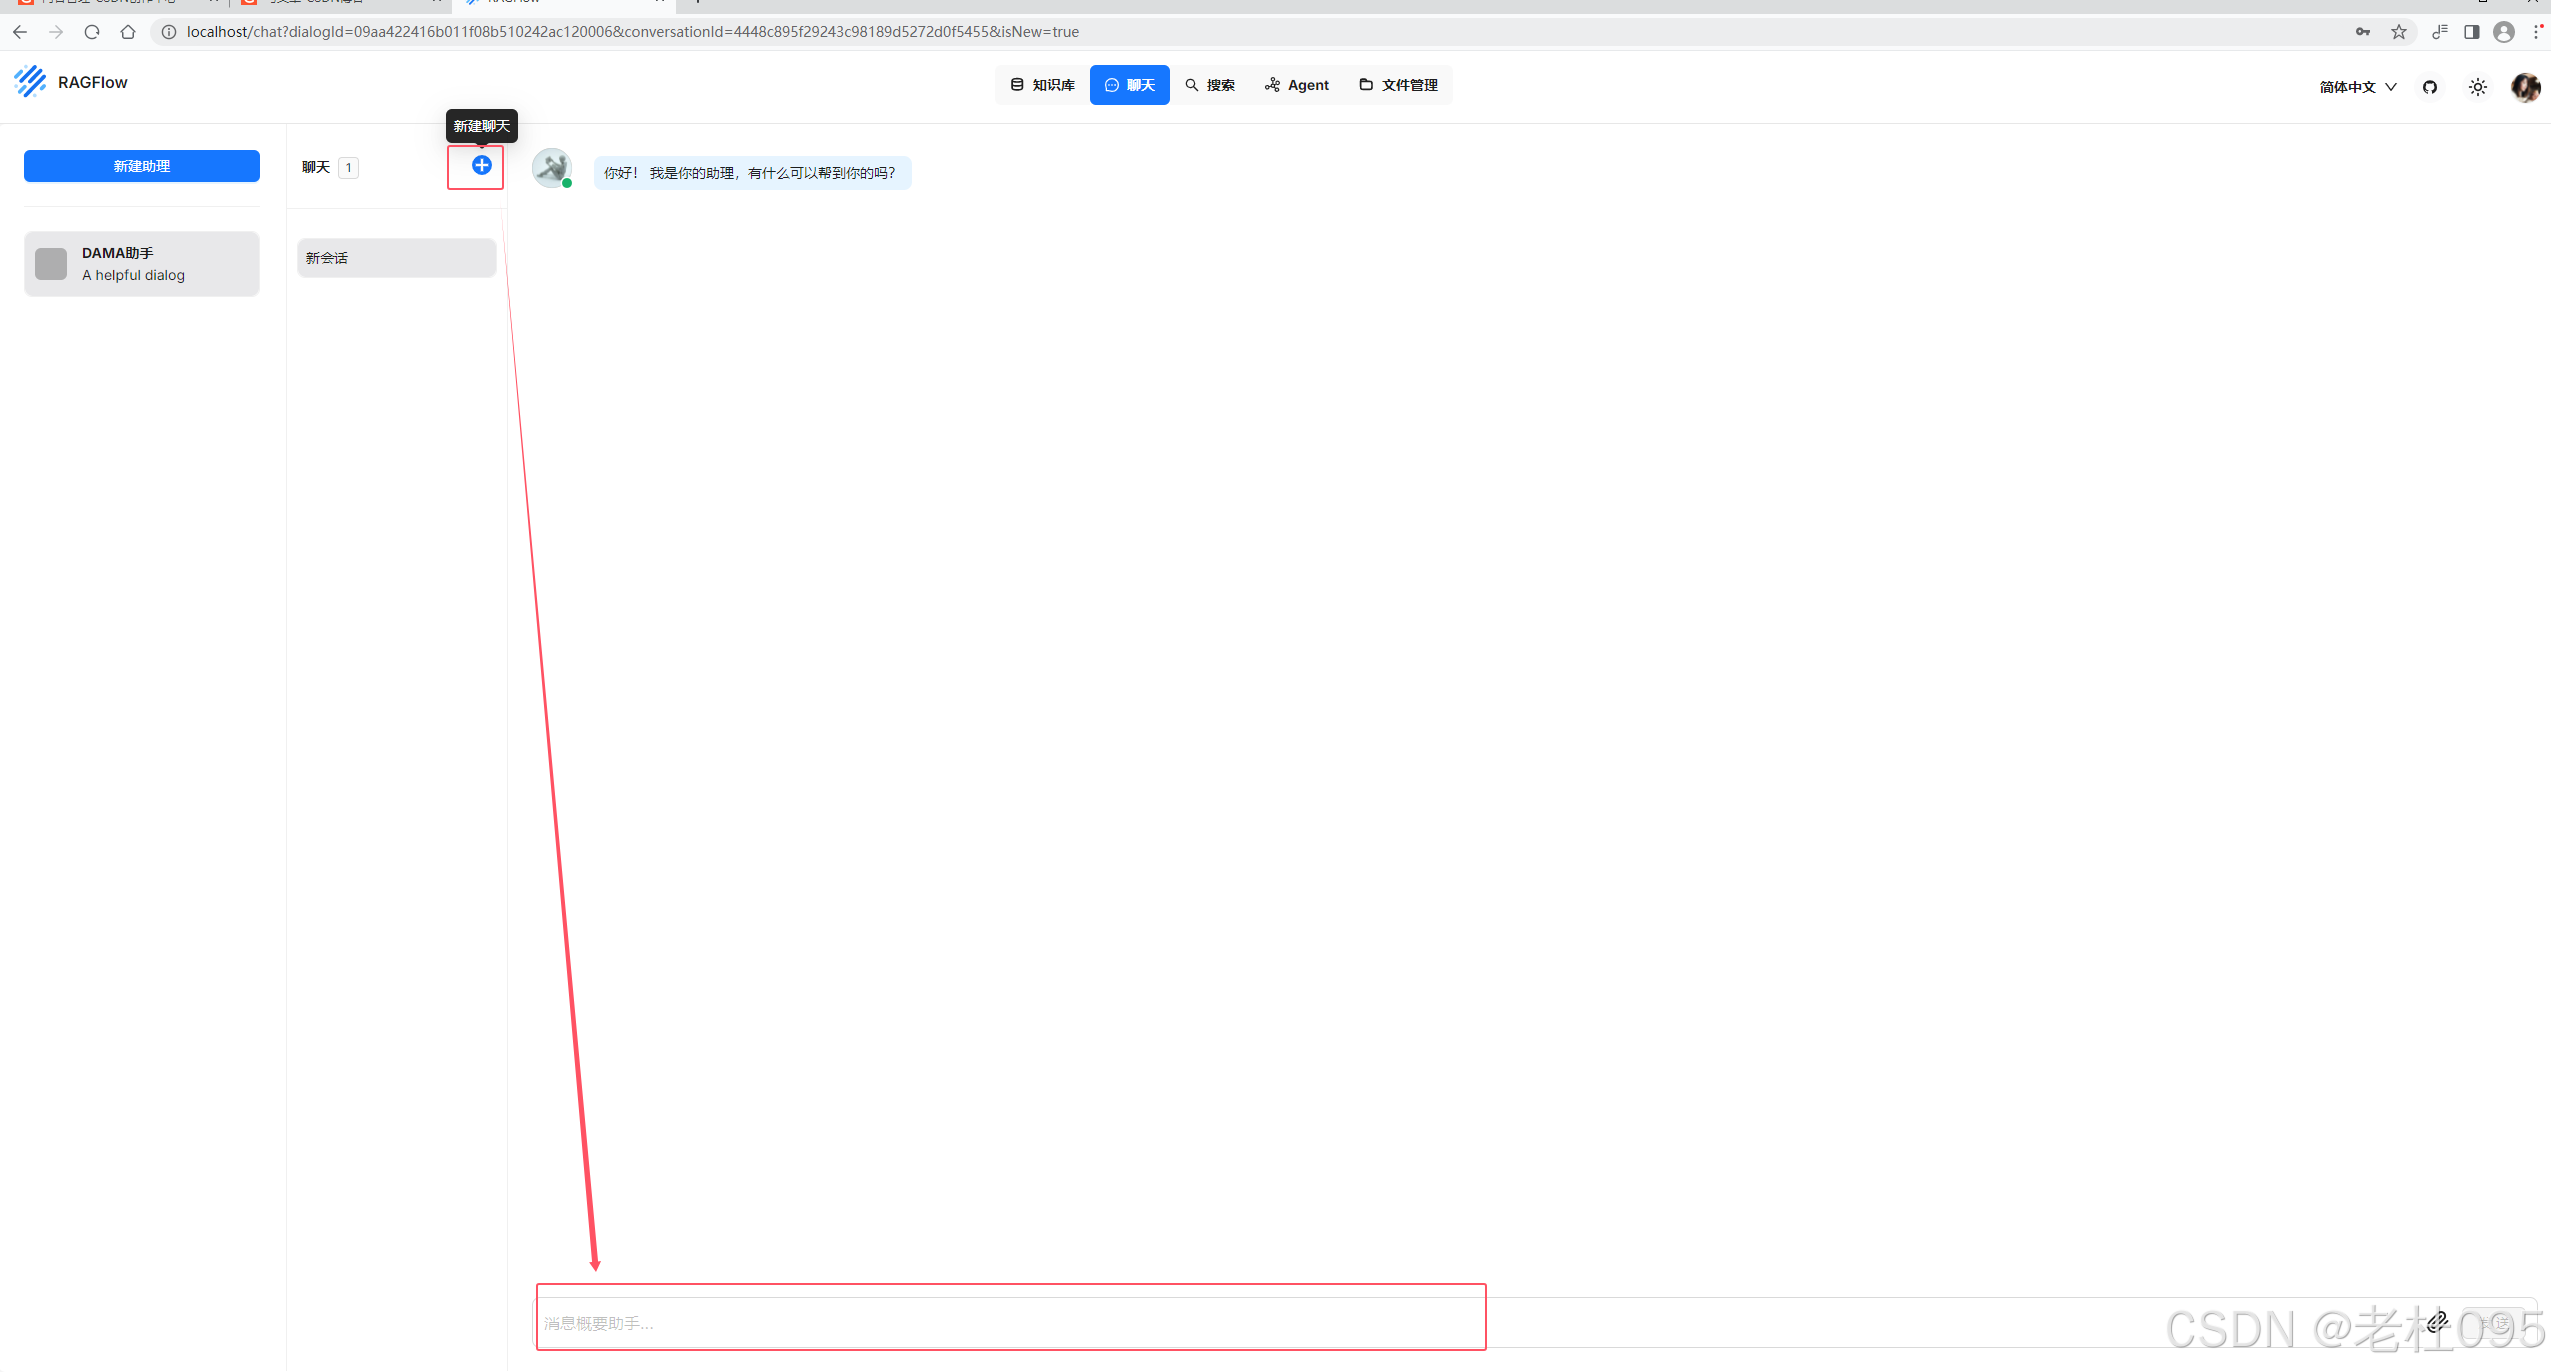Switch to the 搜索 tab
The image size is (2551, 1372).
[x=1210, y=85]
